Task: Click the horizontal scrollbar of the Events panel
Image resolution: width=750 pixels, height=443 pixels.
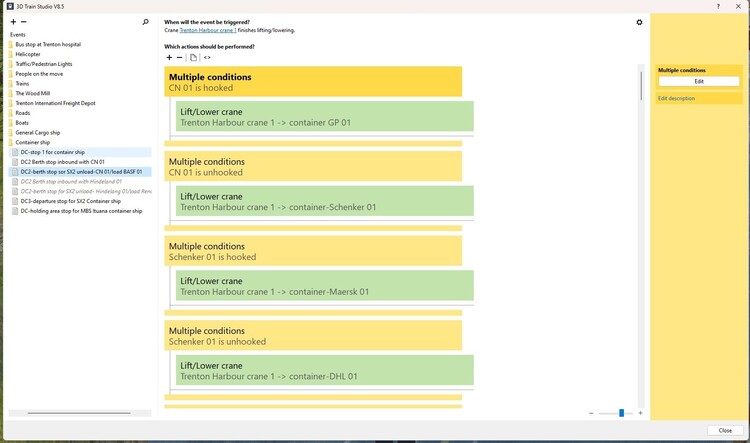Action: coord(79,413)
